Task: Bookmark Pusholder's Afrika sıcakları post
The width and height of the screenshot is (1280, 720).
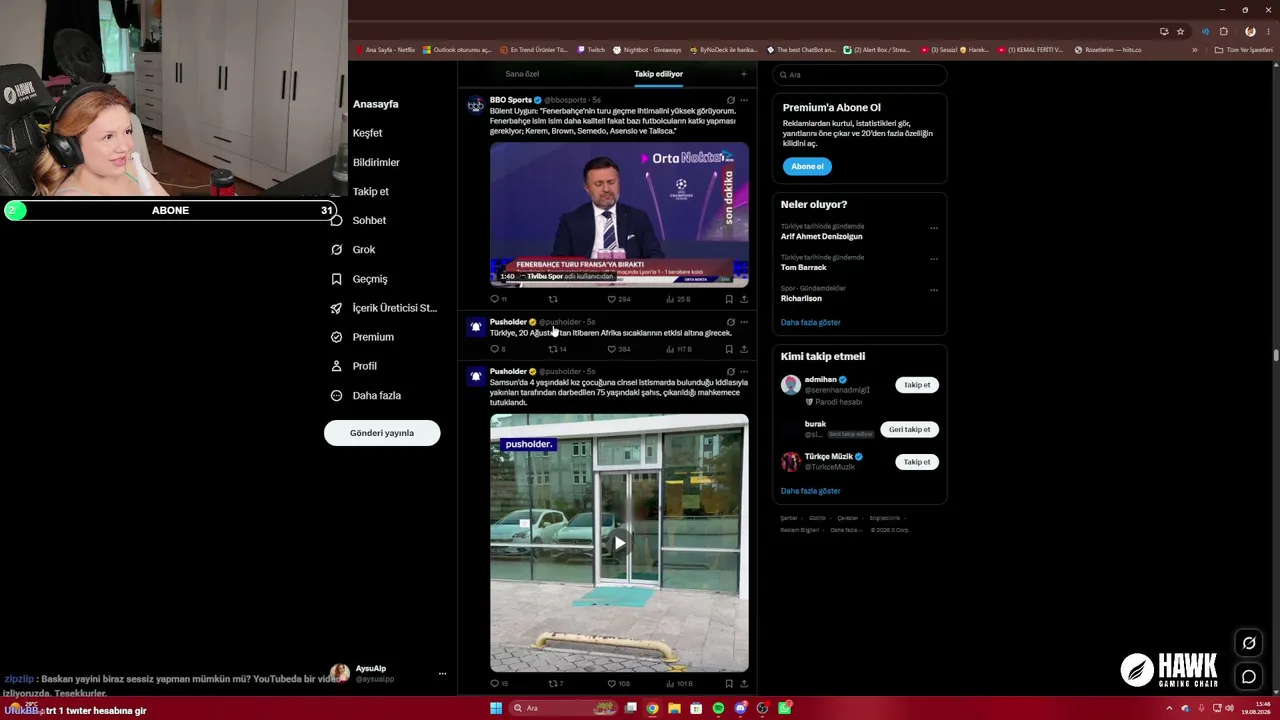Action: pos(729,349)
